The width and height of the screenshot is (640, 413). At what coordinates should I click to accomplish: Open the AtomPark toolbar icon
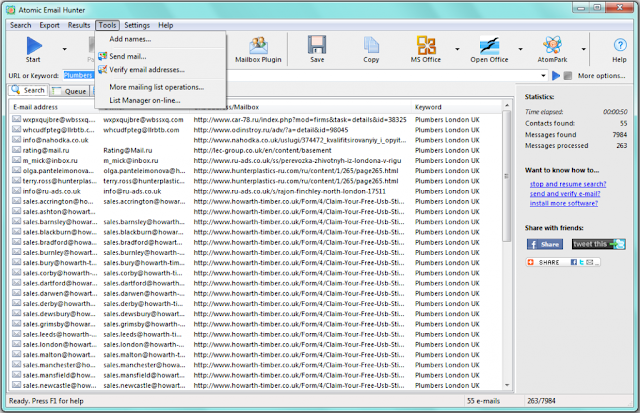pyautogui.click(x=552, y=45)
